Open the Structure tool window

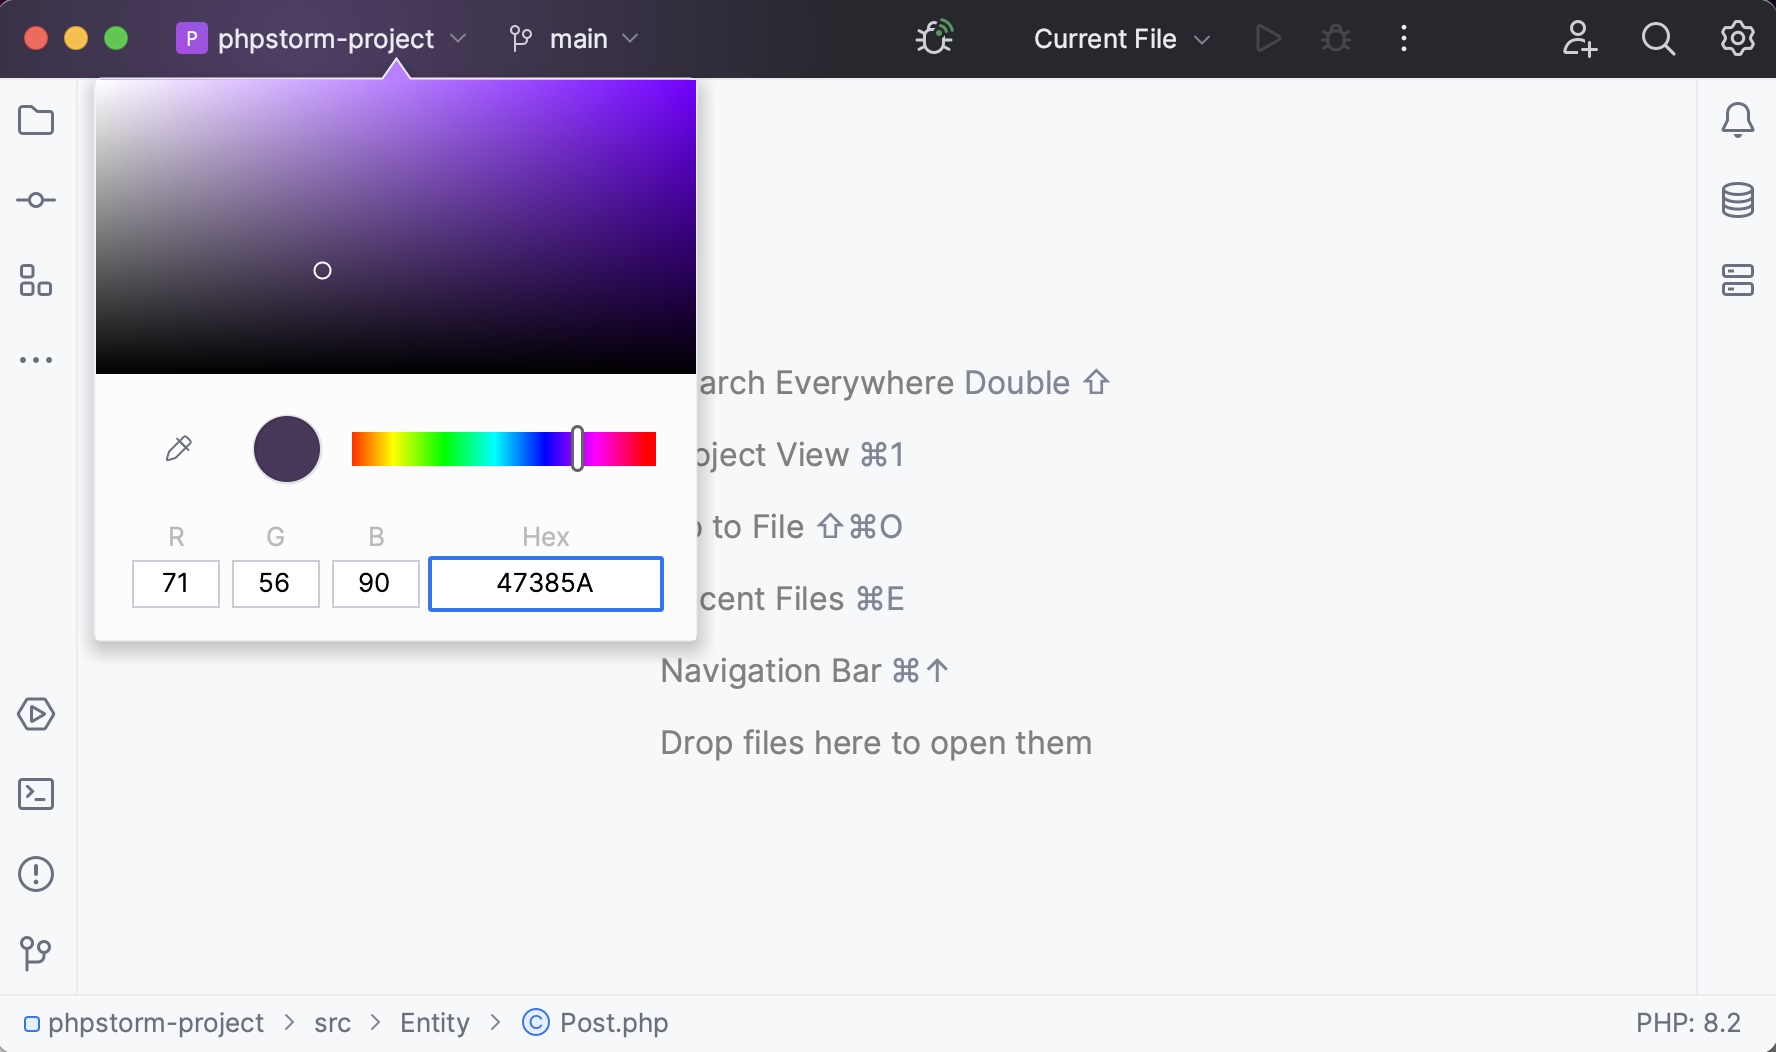36,281
